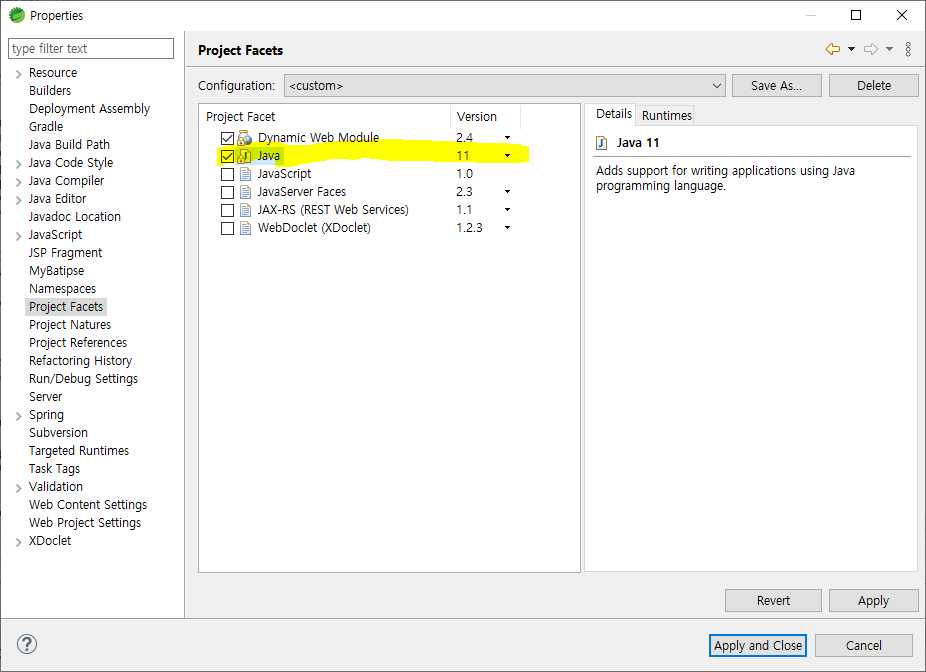The image size is (926, 672).
Task: Click the help question mark icon
Action: 27,644
